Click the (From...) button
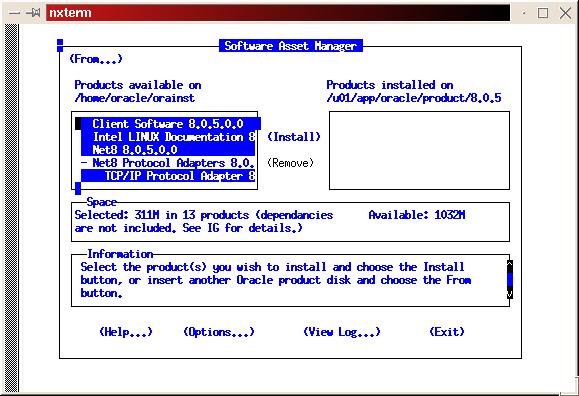This screenshot has height=396, width=579. (x=96, y=59)
